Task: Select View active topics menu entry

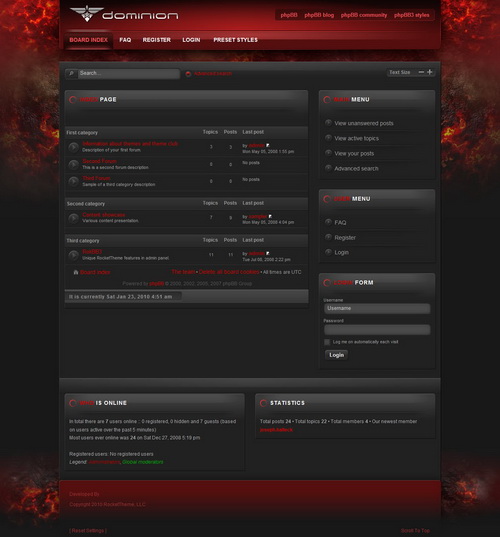Action: [x=357, y=138]
